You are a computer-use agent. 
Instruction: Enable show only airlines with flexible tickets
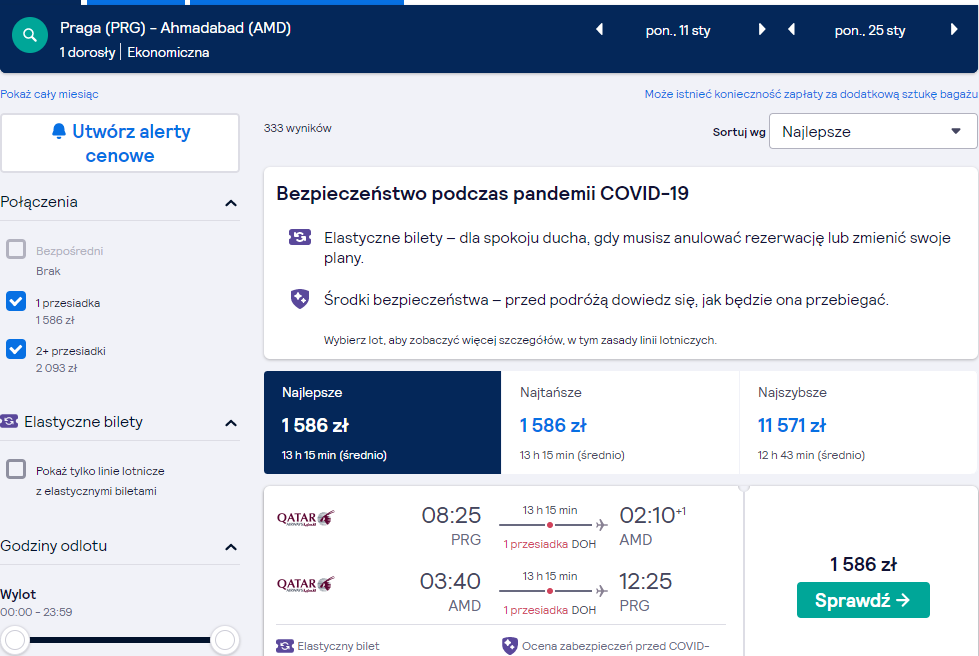pyautogui.click(x=16, y=469)
